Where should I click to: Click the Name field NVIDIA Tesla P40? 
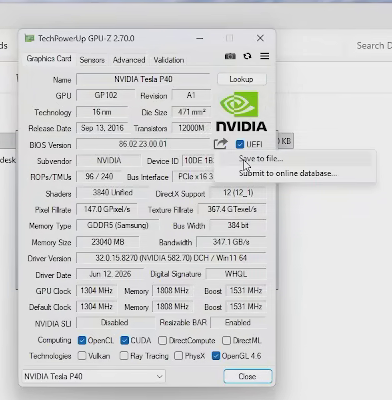(143, 79)
